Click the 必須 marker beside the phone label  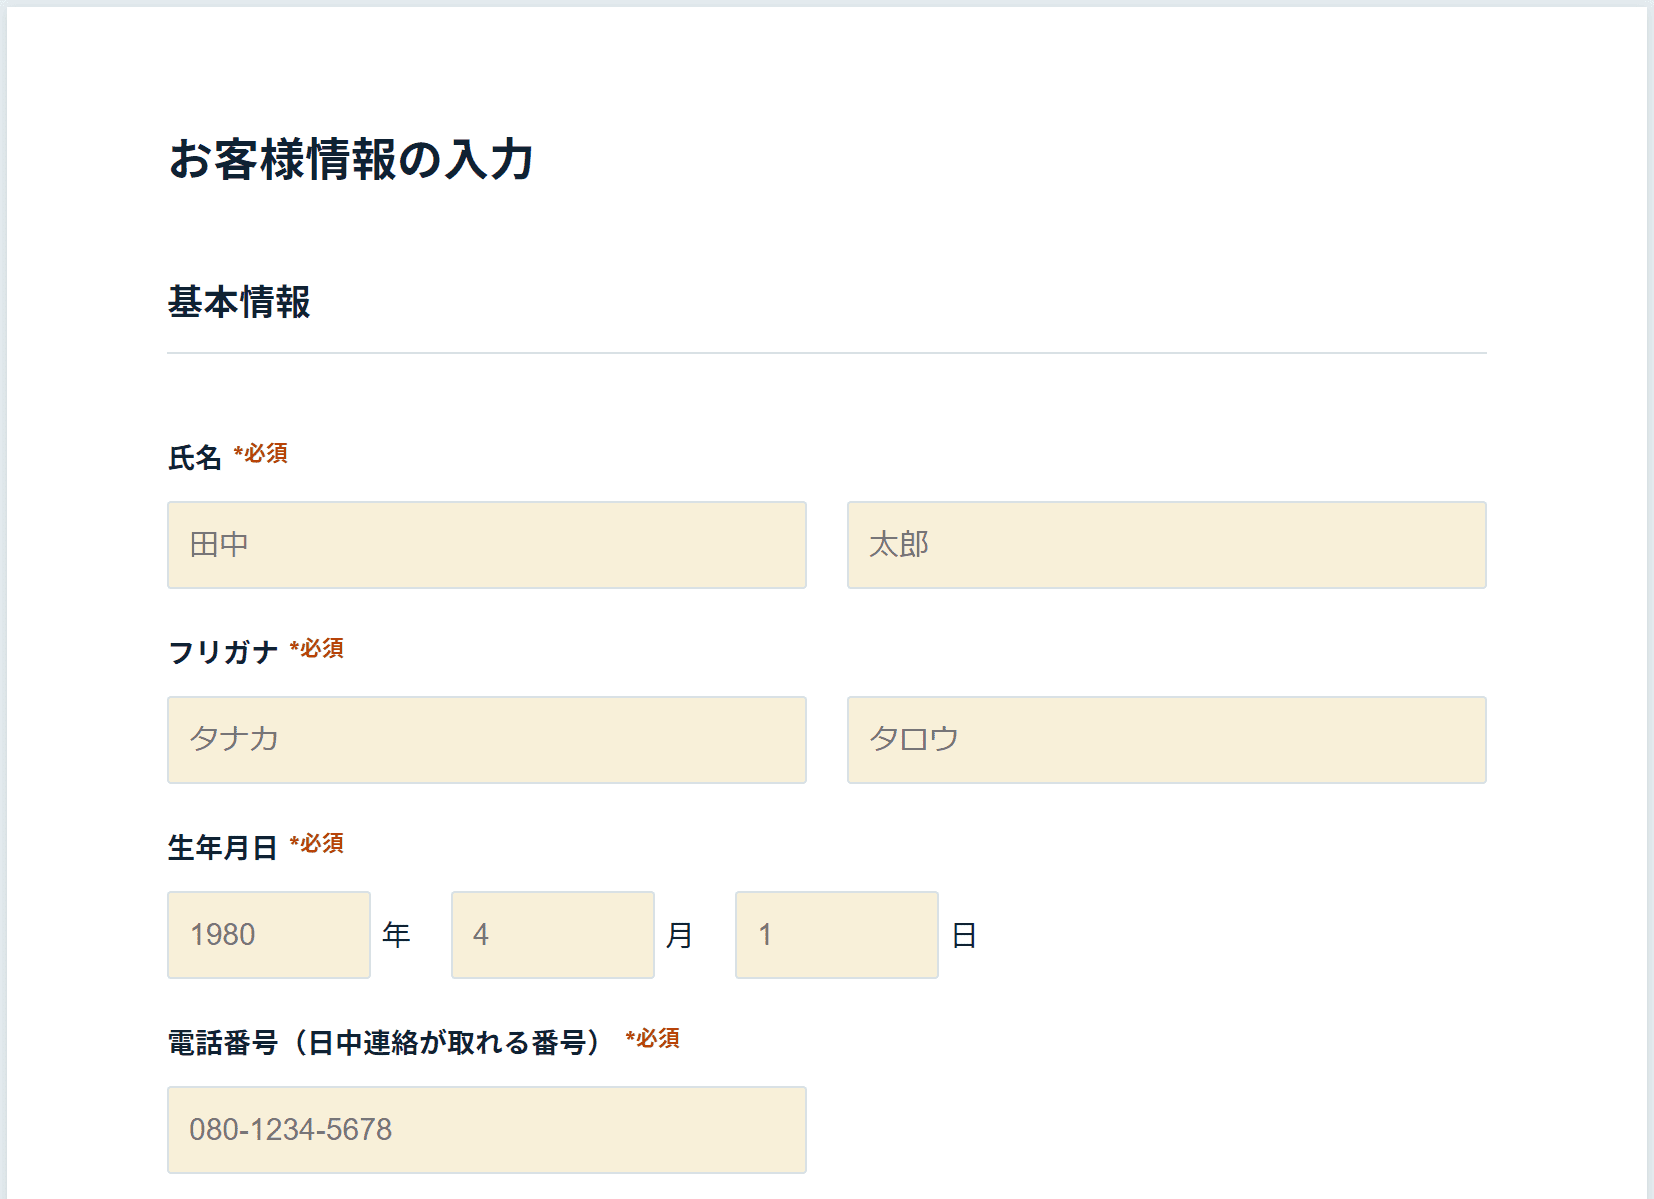[653, 1039]
